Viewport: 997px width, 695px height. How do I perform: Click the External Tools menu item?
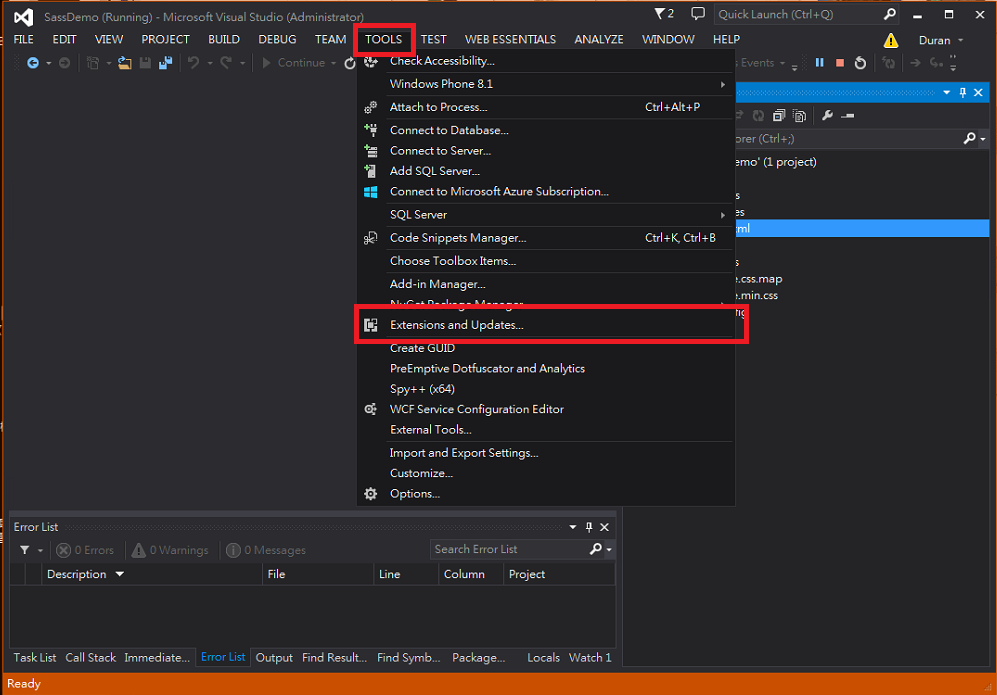tap(546, 430)
